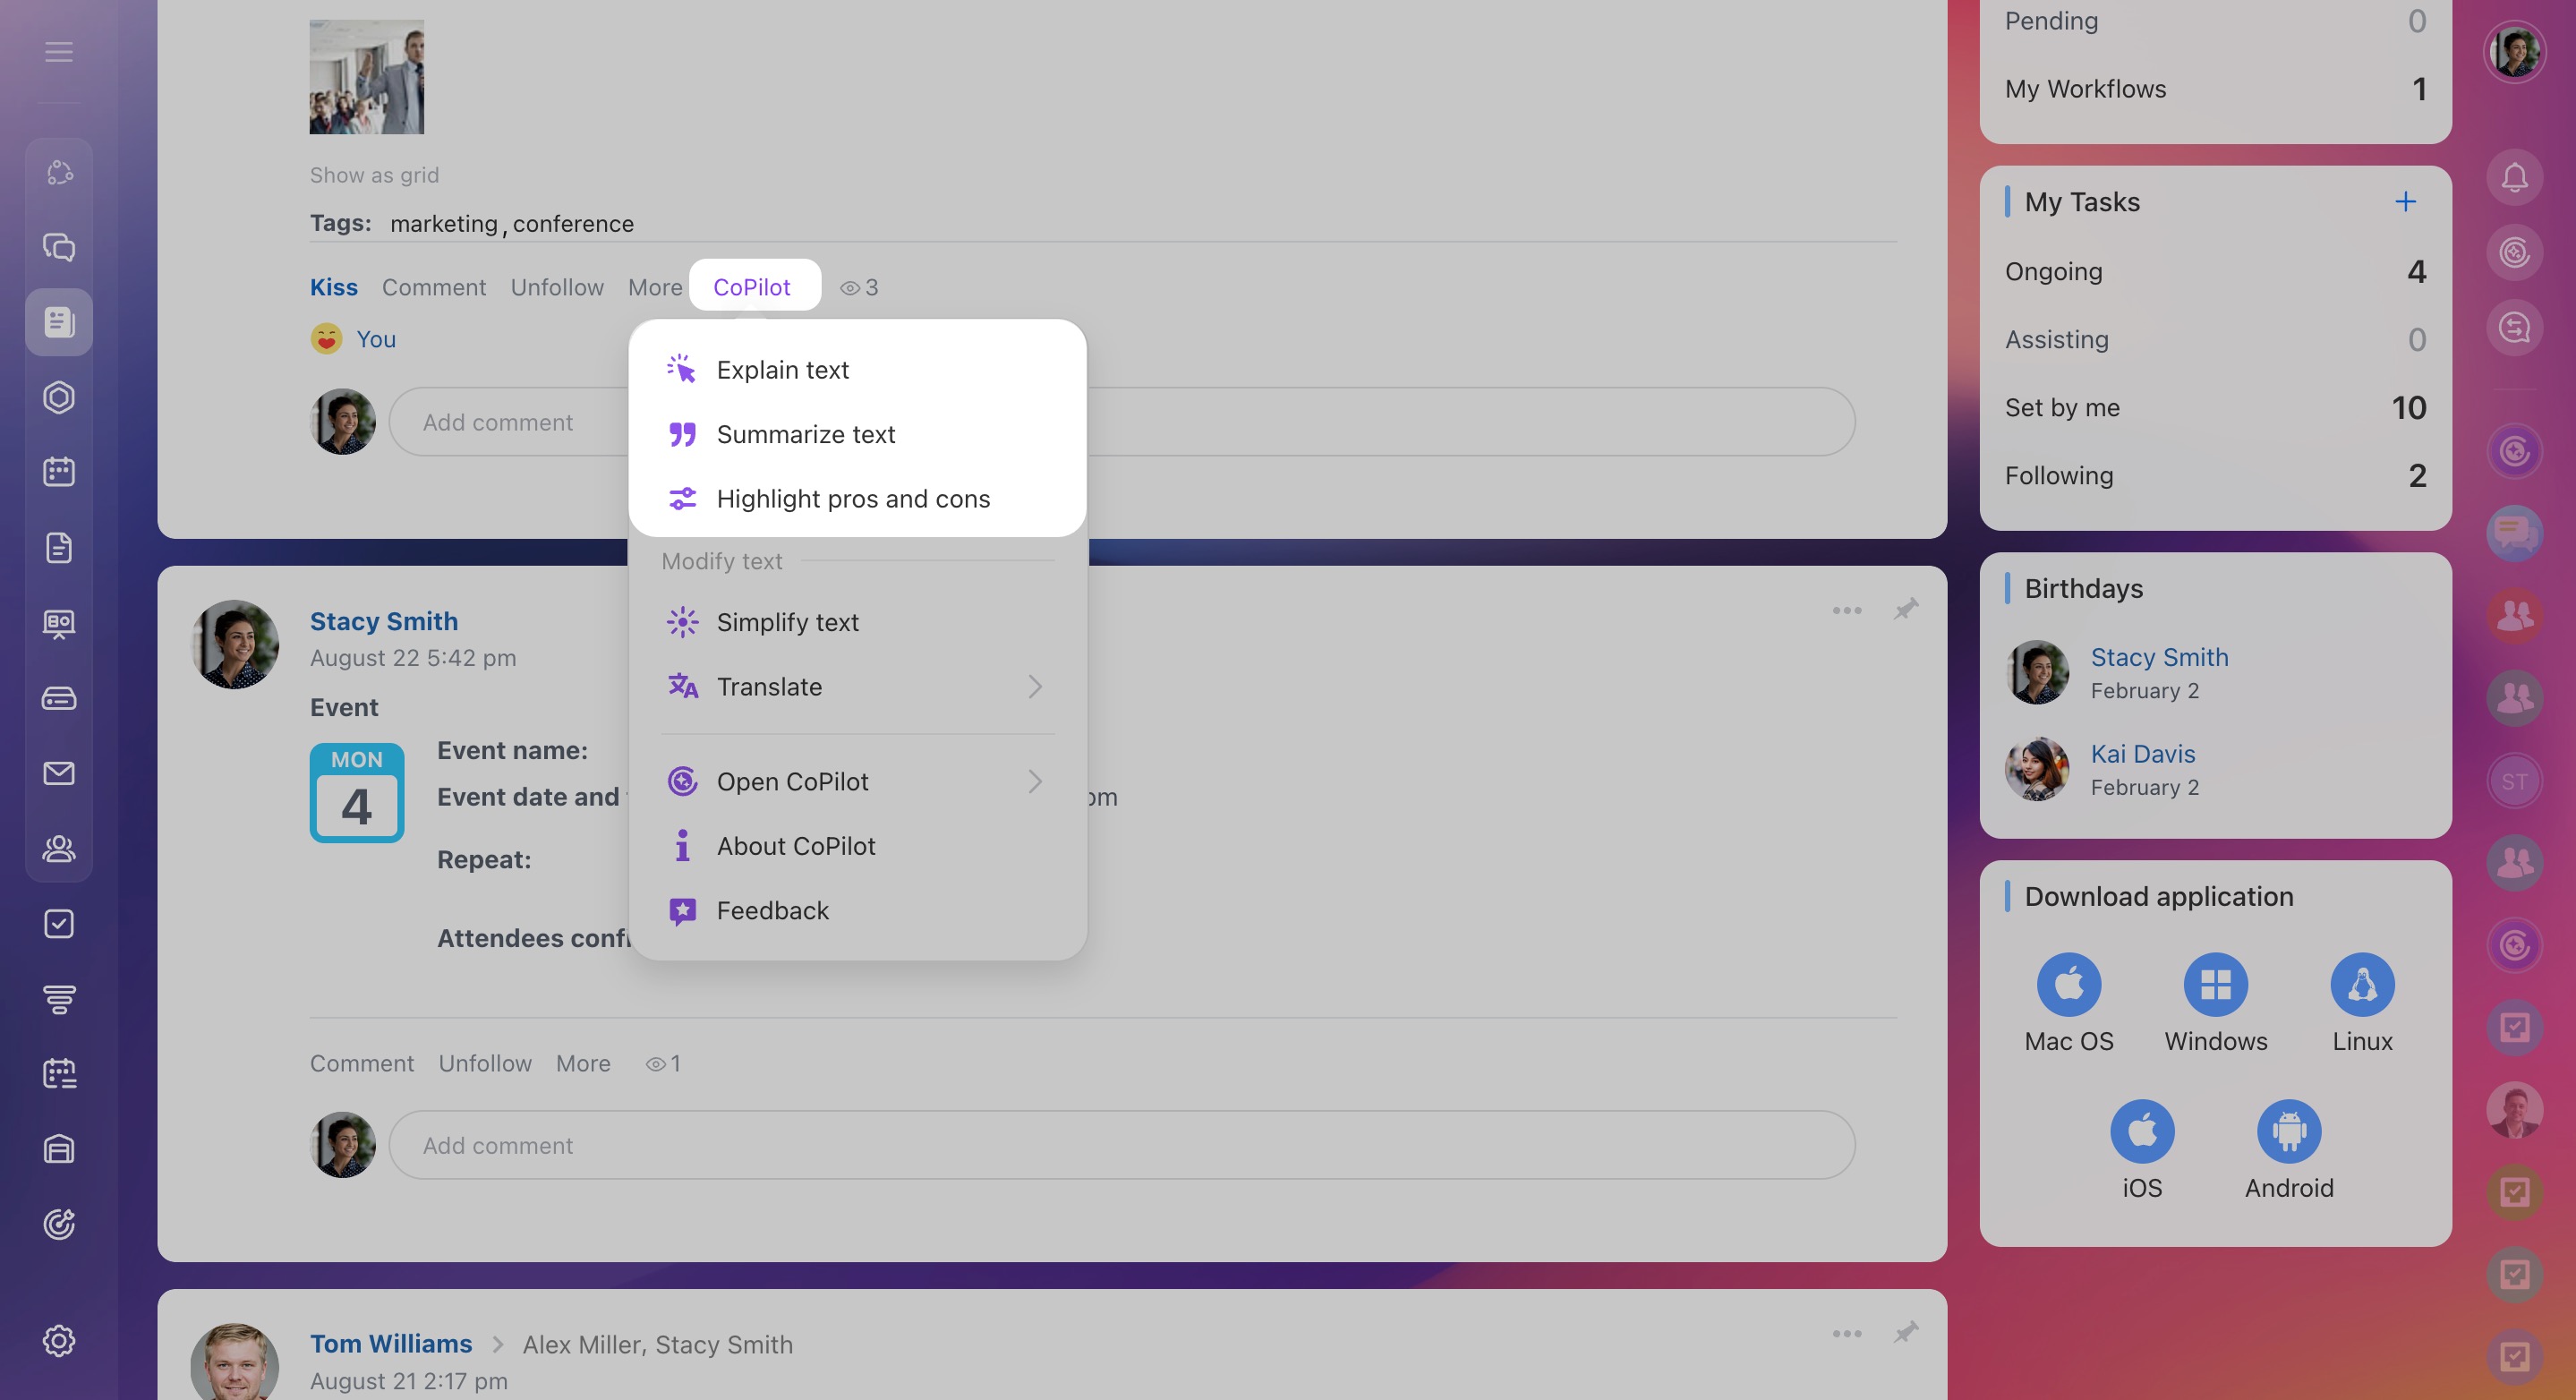Select Summarize text from CoPilot menu
The height and width of the screenshot is (1400, 2576).
click(x=805, y=434)
